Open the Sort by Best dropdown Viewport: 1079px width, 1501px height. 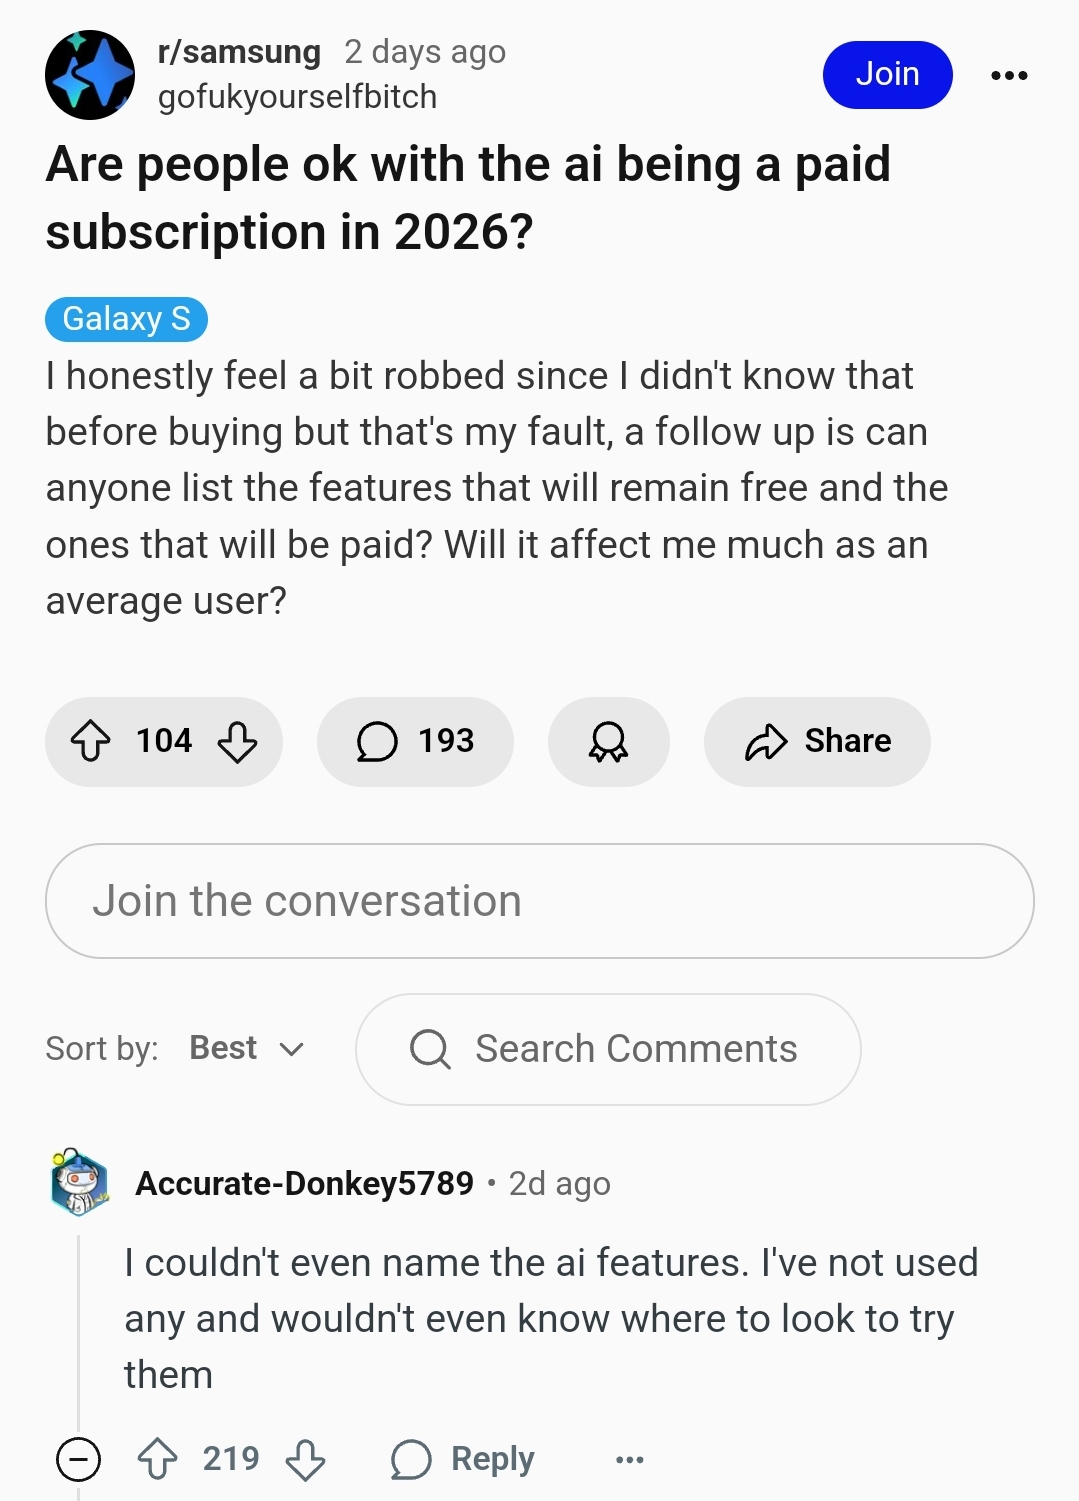pos(247,1048)
